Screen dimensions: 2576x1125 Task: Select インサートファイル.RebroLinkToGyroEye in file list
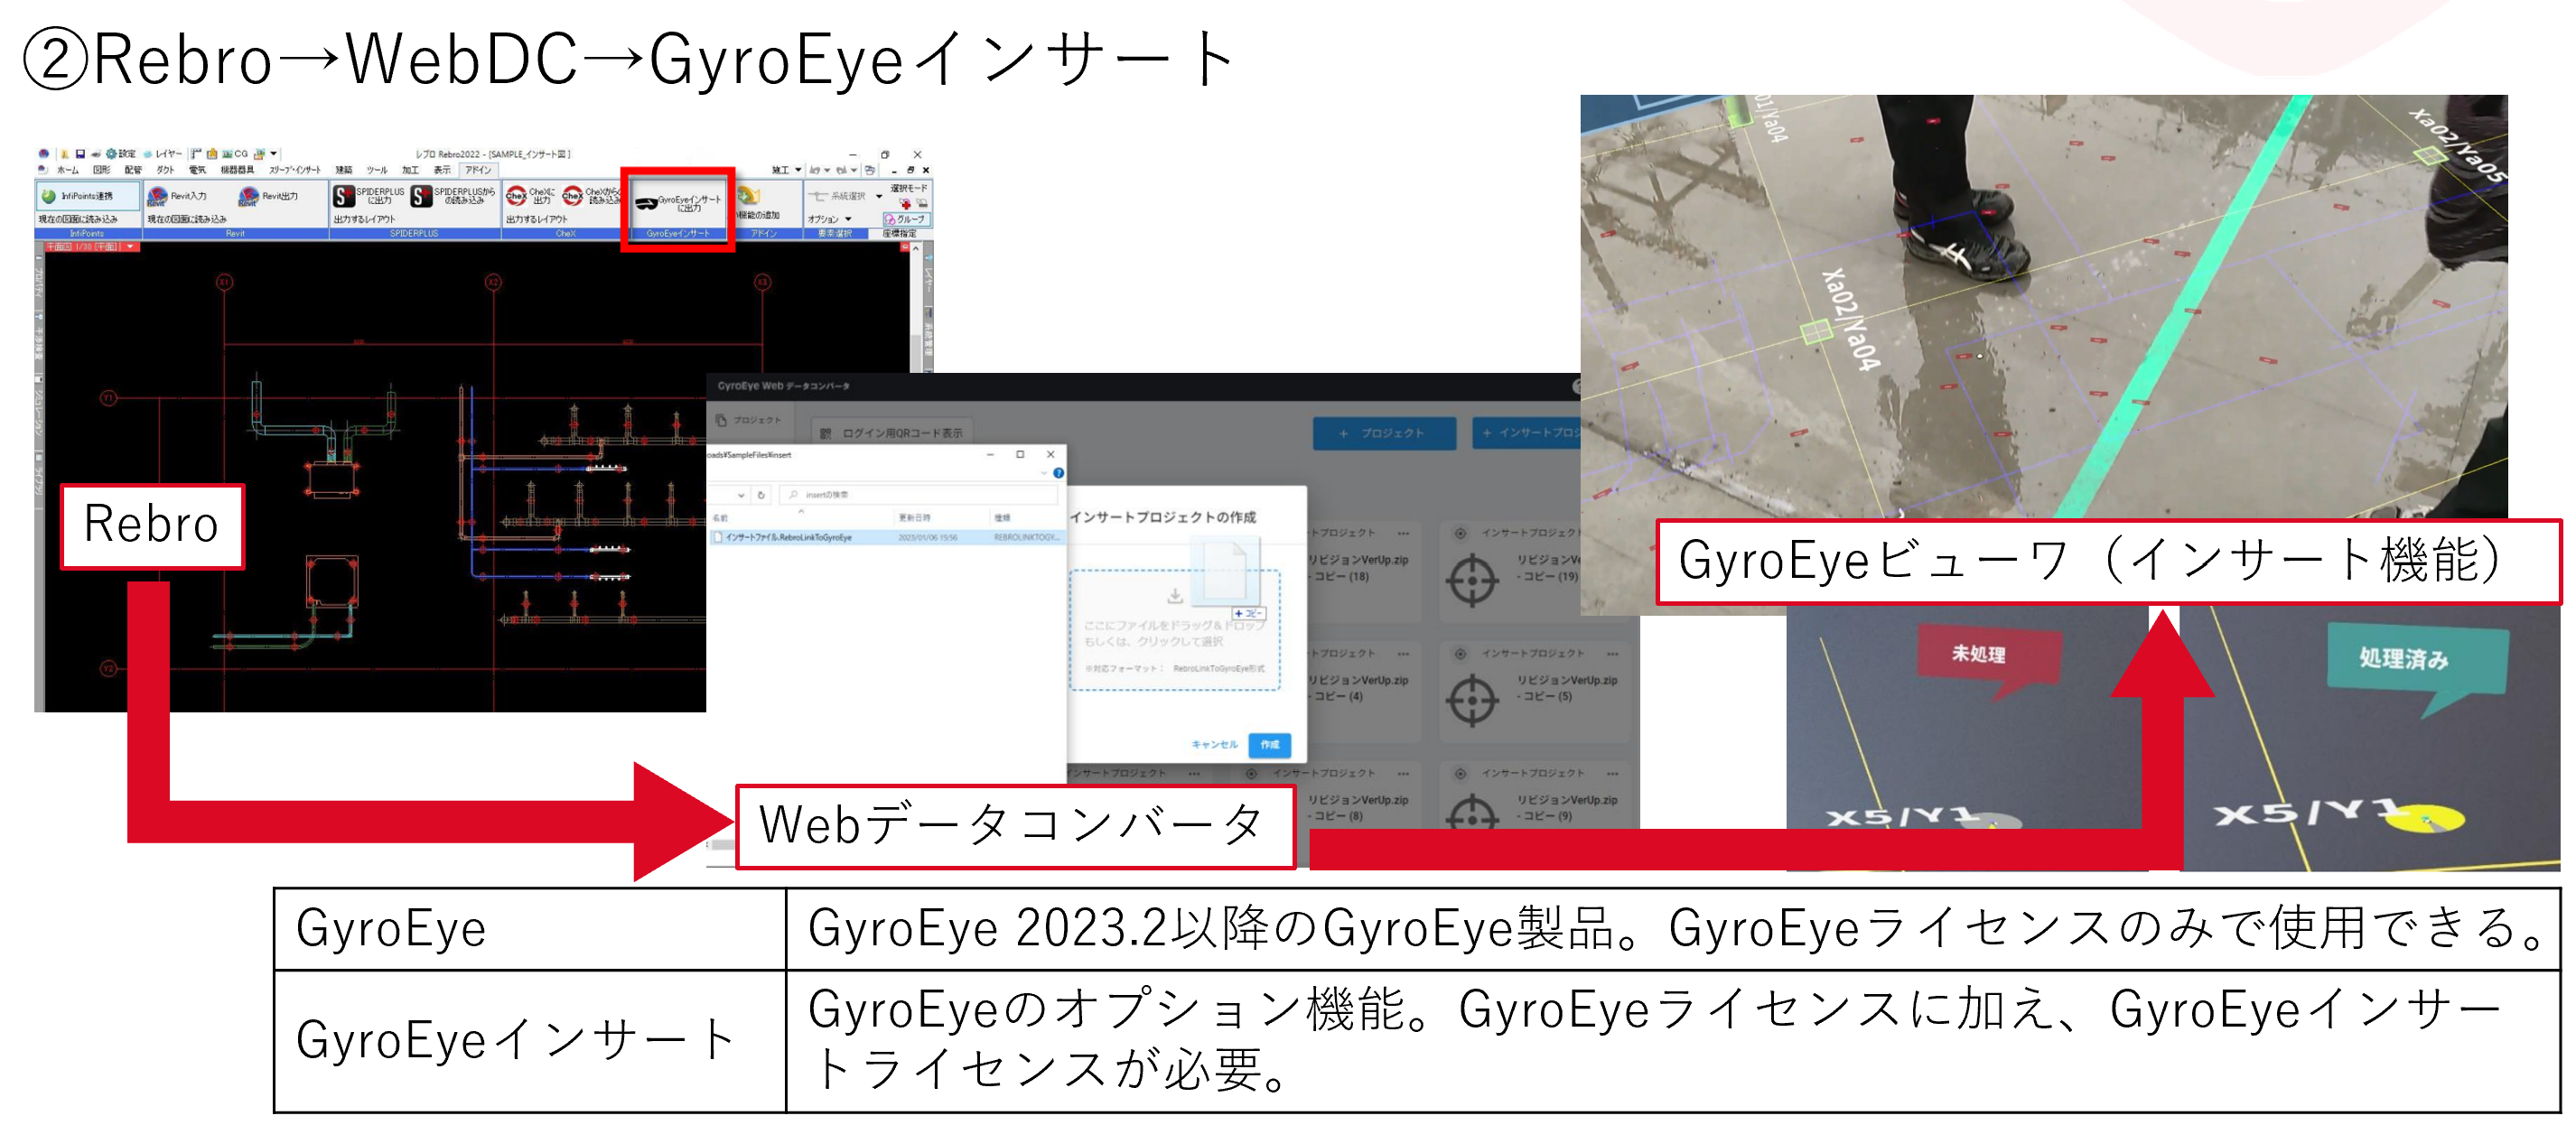pos(788,537)
